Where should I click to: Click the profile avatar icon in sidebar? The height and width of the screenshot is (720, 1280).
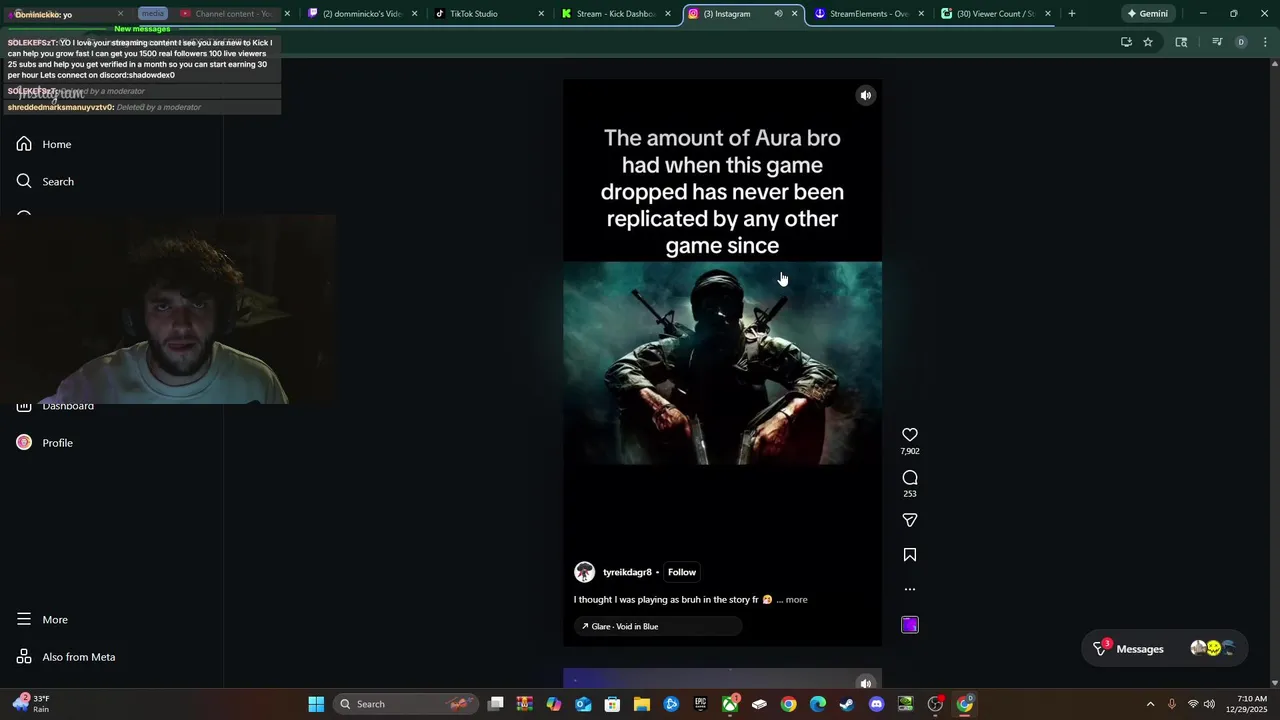click(24, 443)
